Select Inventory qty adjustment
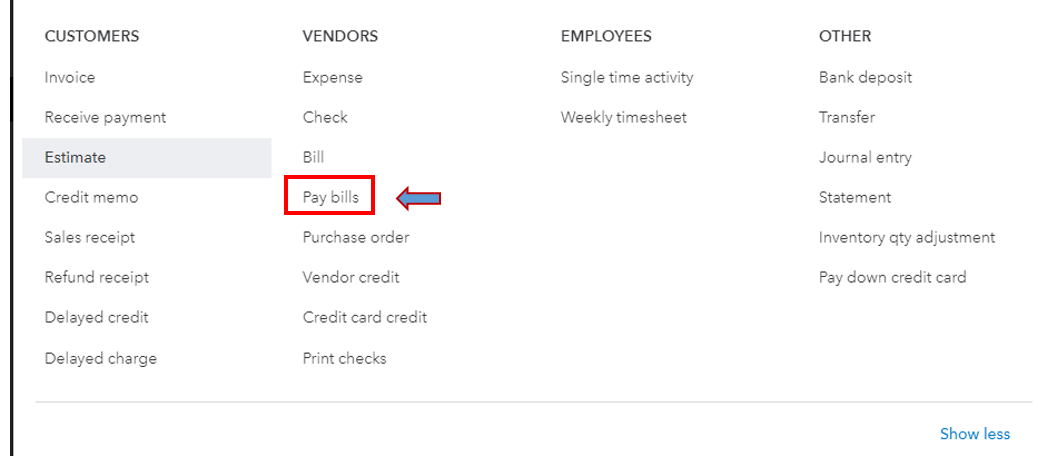Image resolution: width=1048 pixels, height=456 pixels. [x=907, y=237]
